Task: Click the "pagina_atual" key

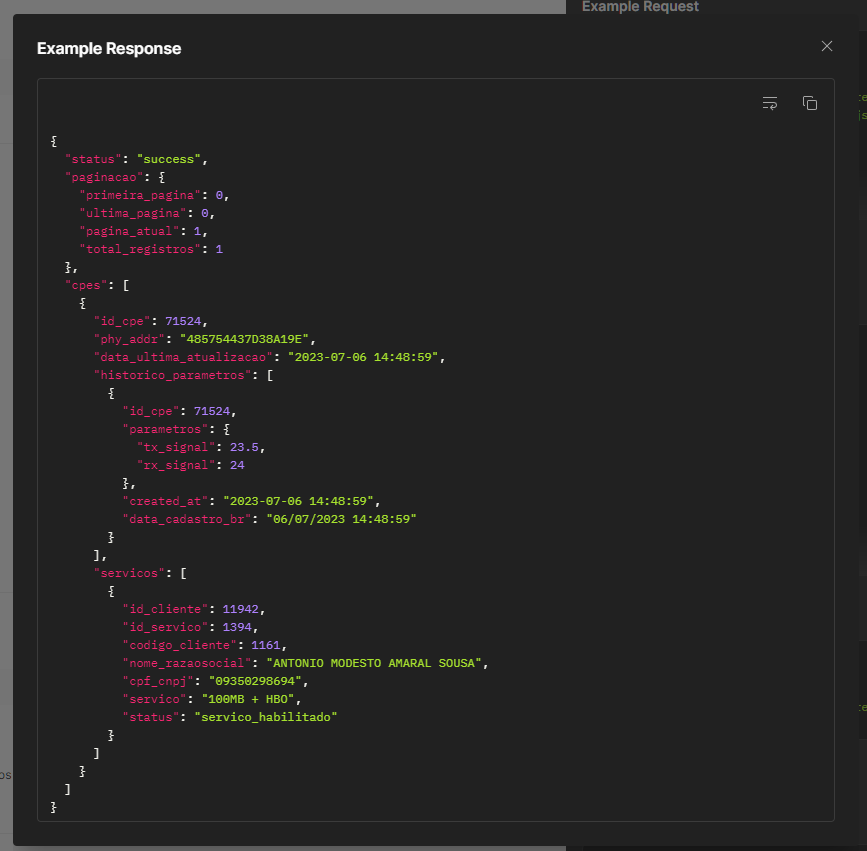Action: tap(129, 231)
